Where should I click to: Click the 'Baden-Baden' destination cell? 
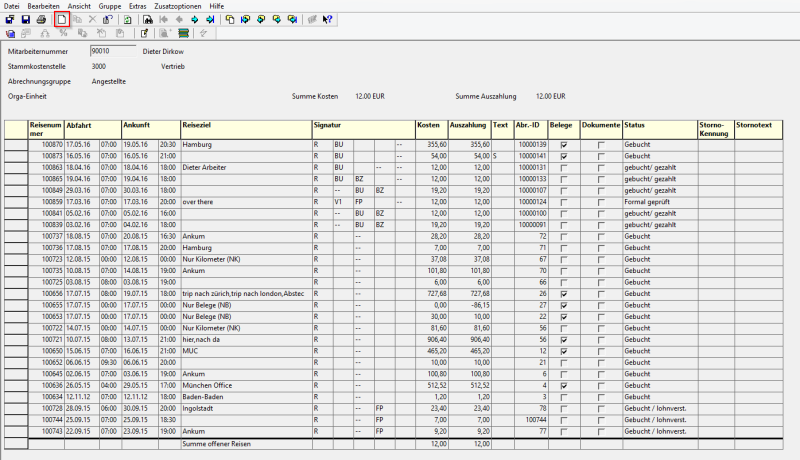(x=246, y=397)
